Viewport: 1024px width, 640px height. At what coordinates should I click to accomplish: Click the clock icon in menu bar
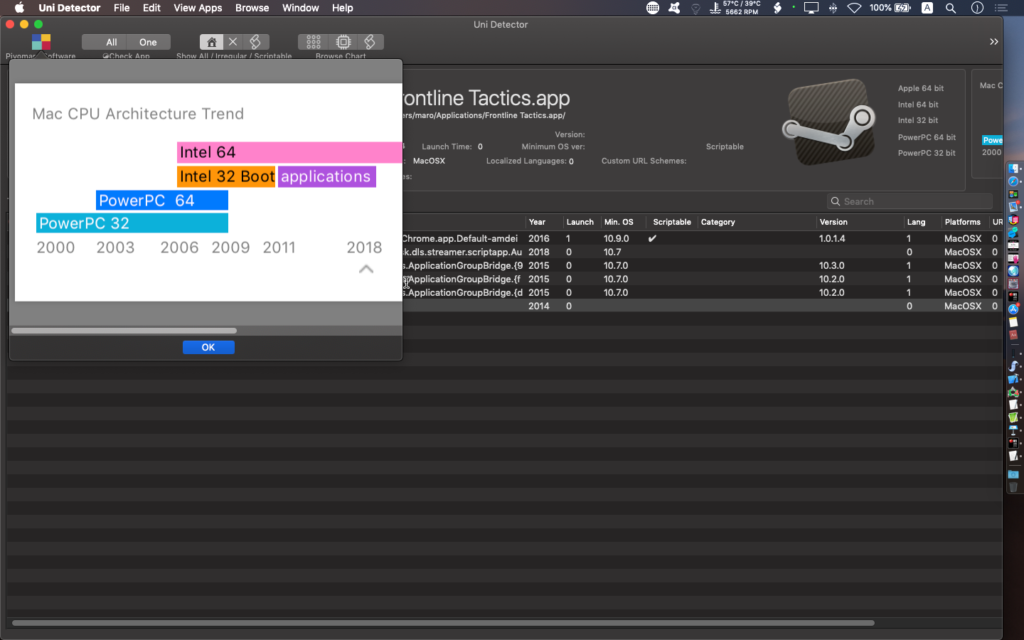977,8
